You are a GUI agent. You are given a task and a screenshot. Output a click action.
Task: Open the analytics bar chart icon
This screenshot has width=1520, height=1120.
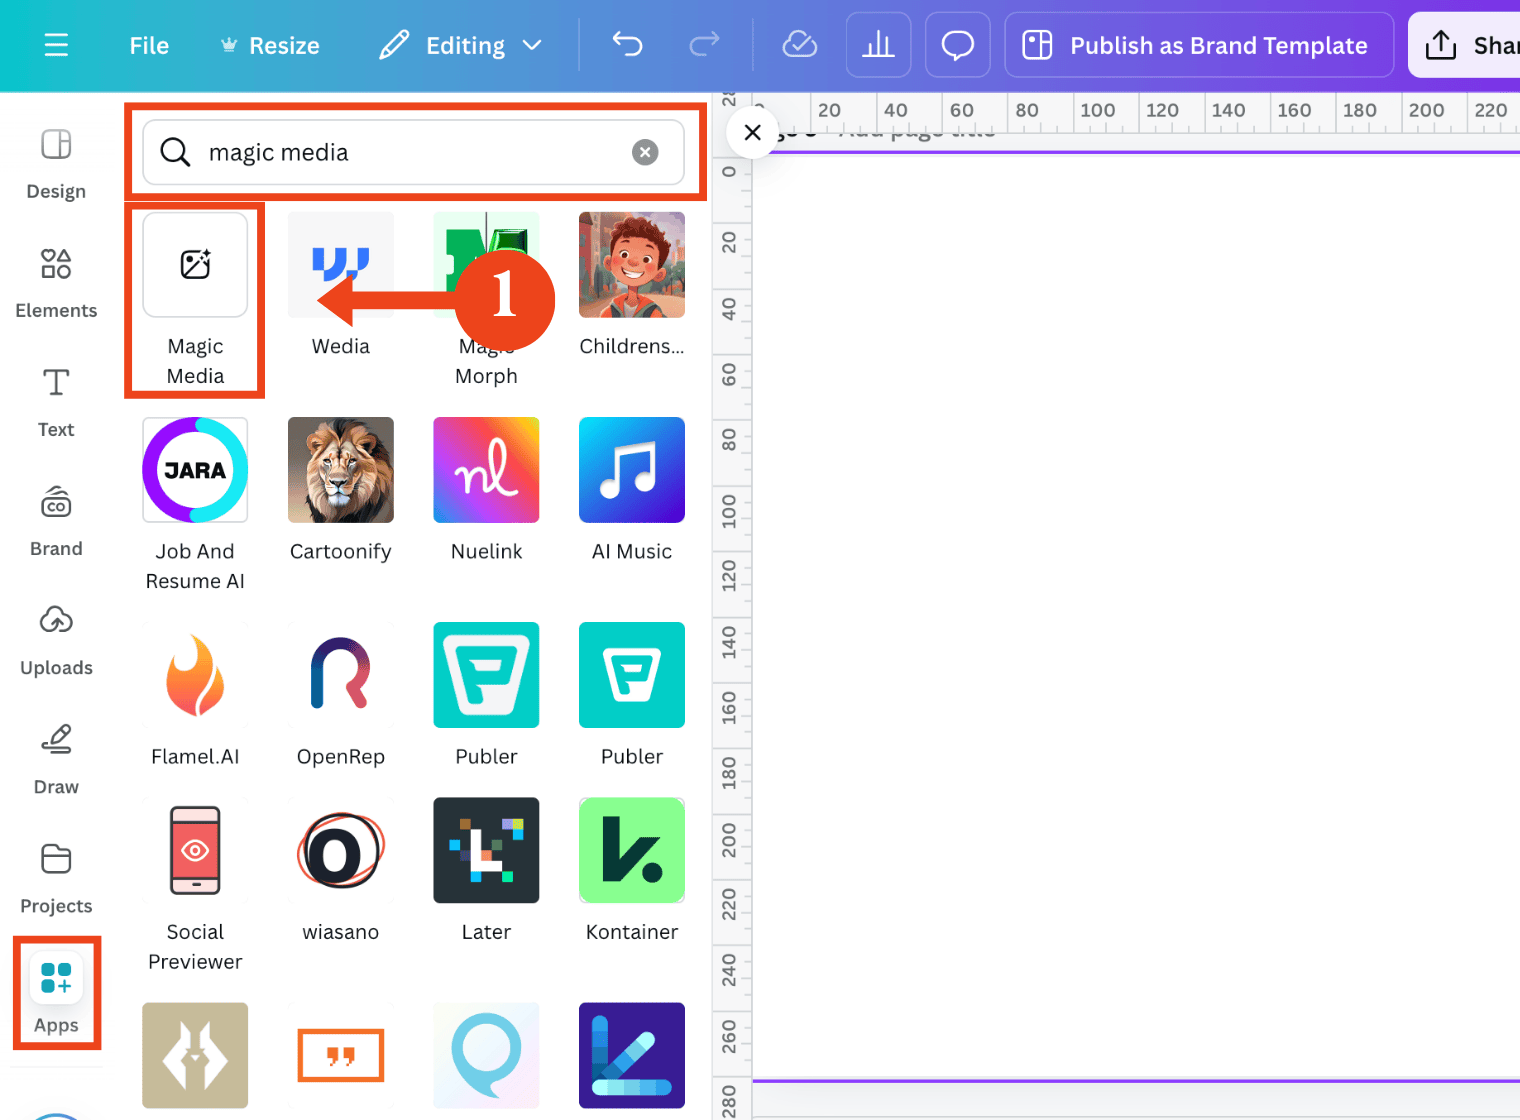(878, 45)
